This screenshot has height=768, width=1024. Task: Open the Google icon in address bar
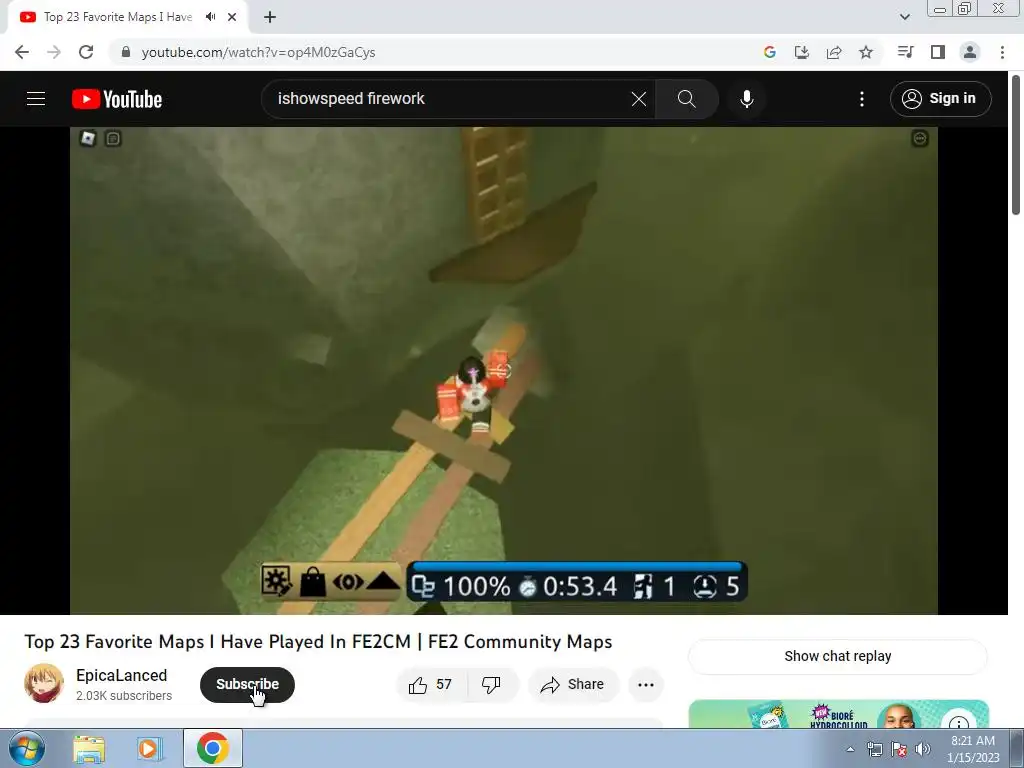coord(770,52)
